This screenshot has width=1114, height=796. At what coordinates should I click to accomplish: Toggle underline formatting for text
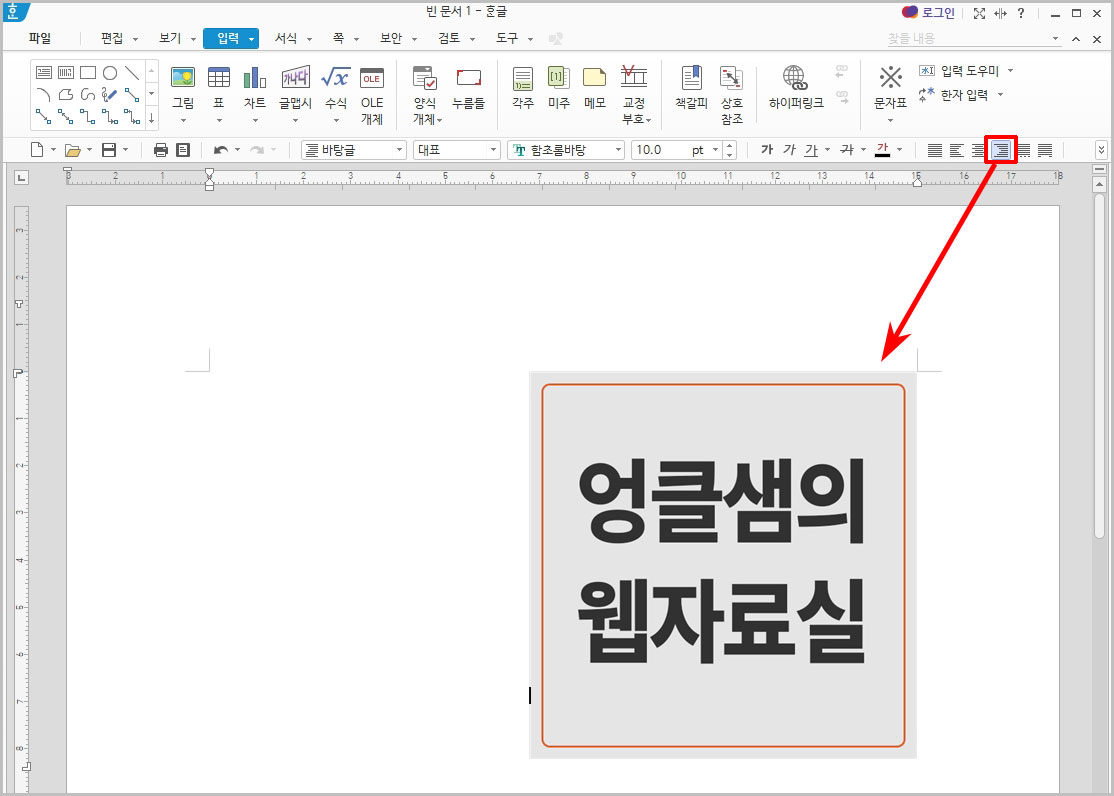[x=812, y=149]
